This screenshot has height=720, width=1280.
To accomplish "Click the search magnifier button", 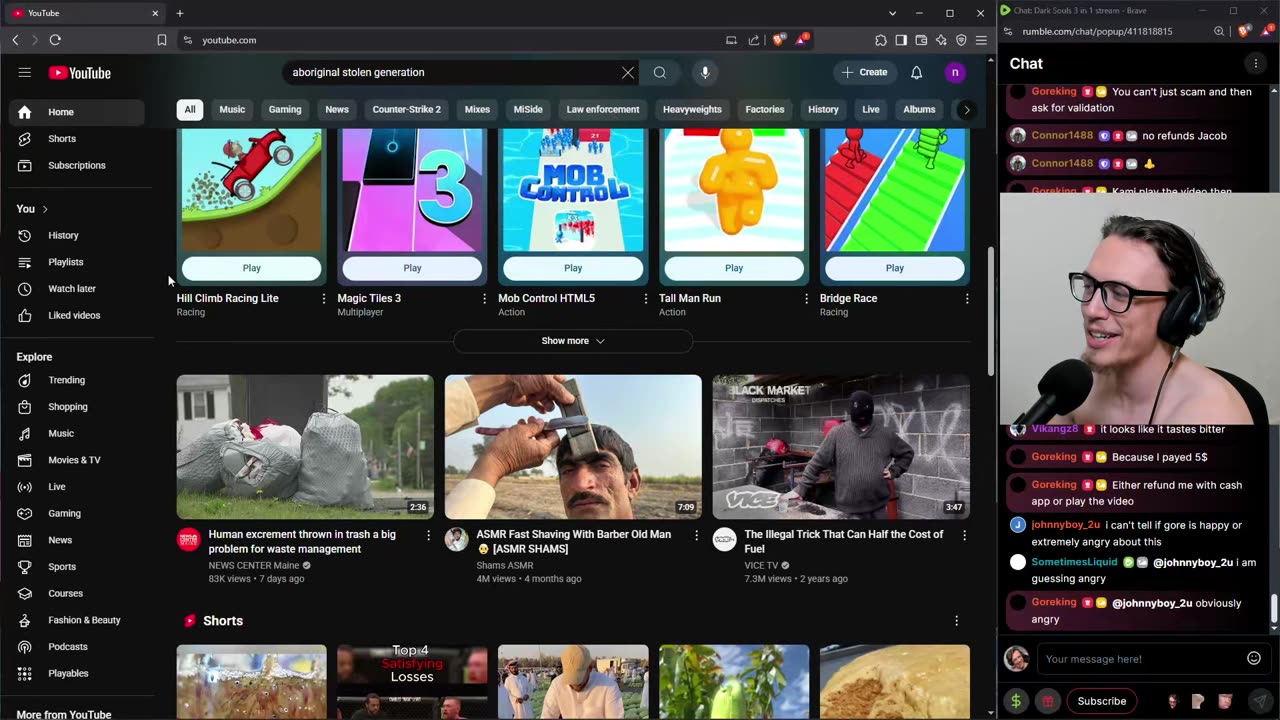I will [660, 72].
